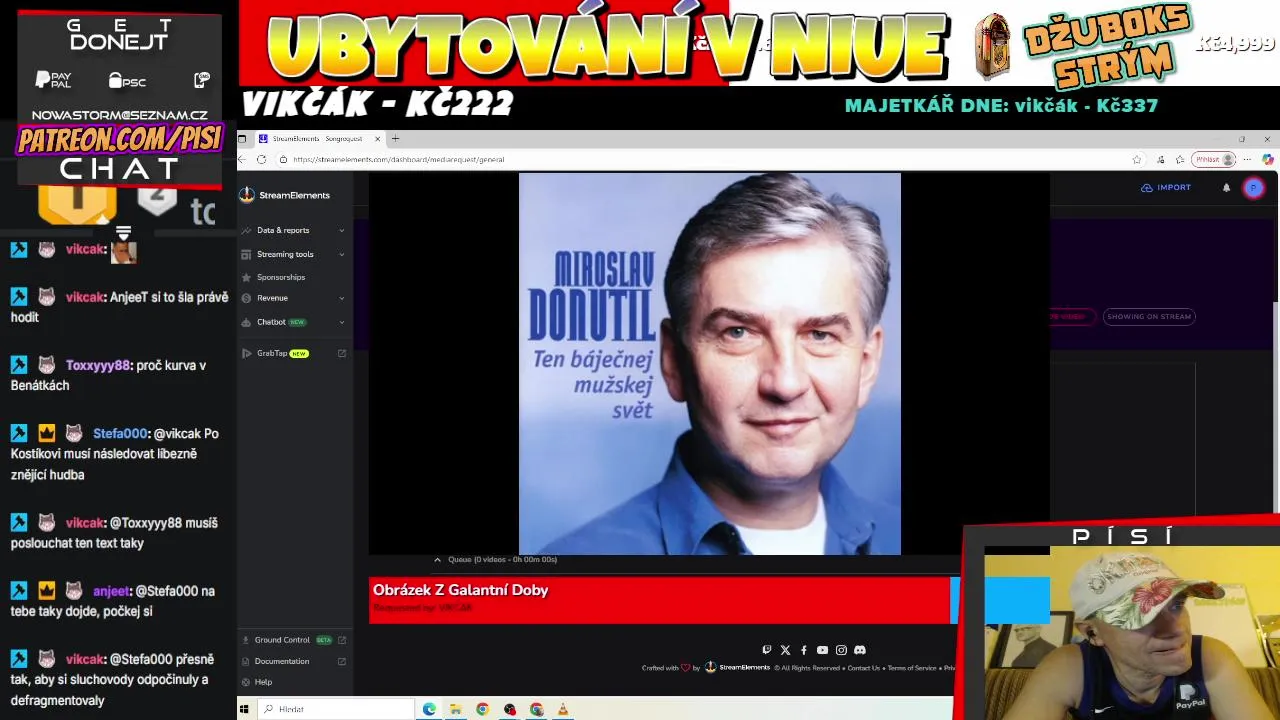This screenshot has width=1280, height=720.
Task: Open the StreamElements YouTube icon
Action: (822, 650)
